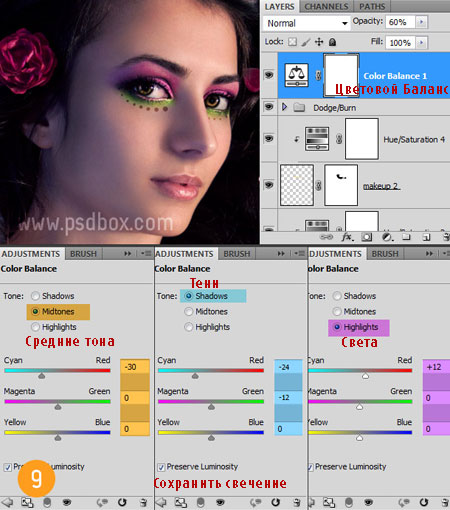450x510 pixels.
Task: Click the Hue/Saturation 4 adjustment icon
Action: click(317, 139)
